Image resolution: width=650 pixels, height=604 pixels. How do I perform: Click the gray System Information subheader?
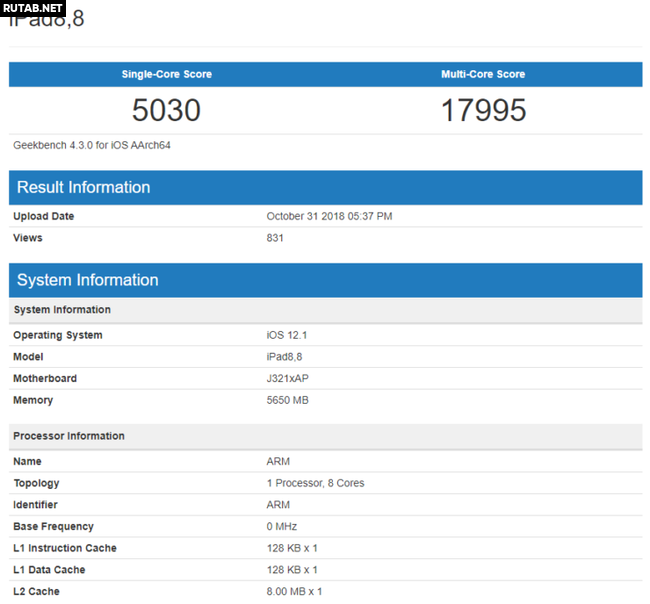tap(325, 310)
